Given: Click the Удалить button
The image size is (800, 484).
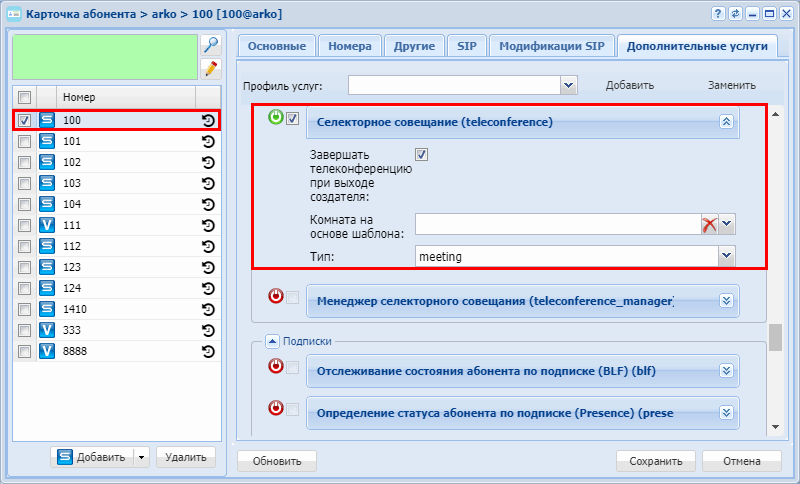Looking at the screenshot, I should [186, 457].
